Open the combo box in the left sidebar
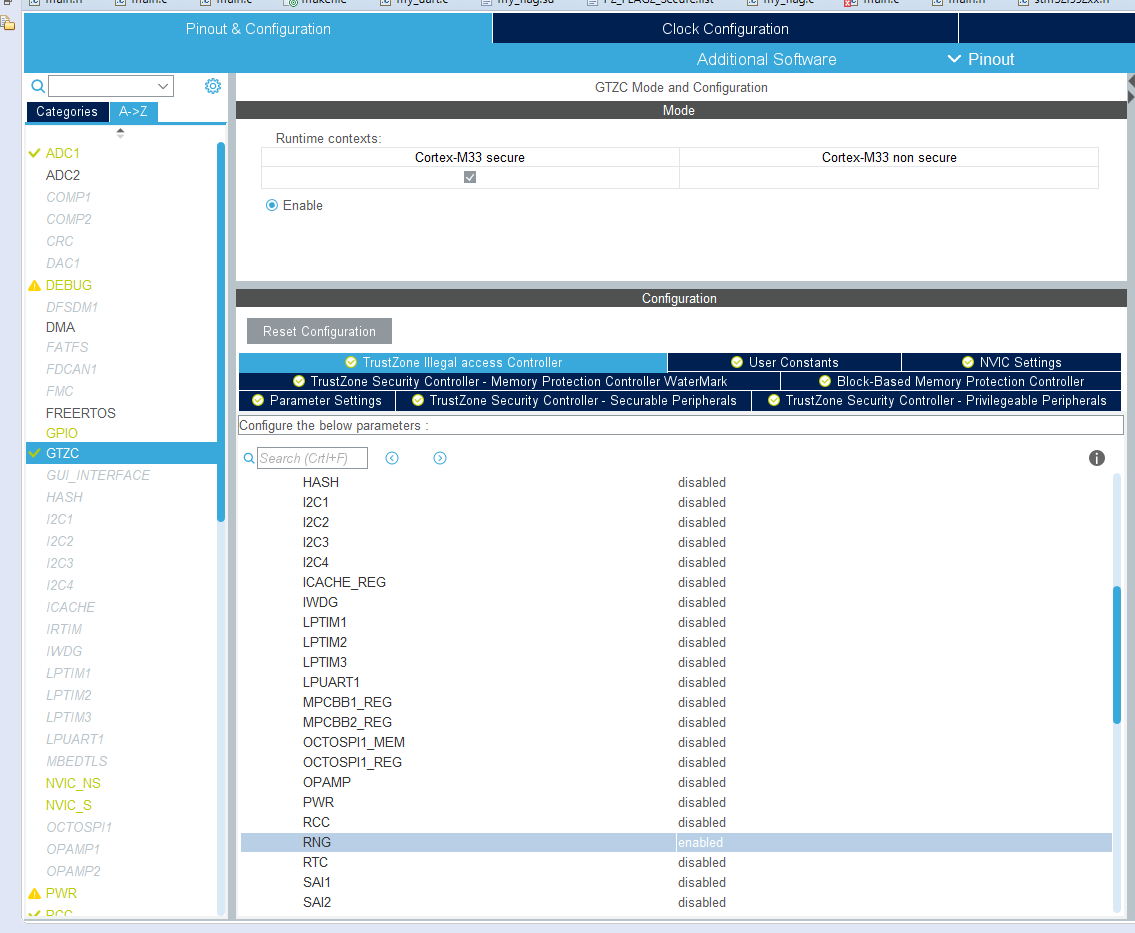The width and height of the screenshot is (1135, 933). click(x=110, y=86)
